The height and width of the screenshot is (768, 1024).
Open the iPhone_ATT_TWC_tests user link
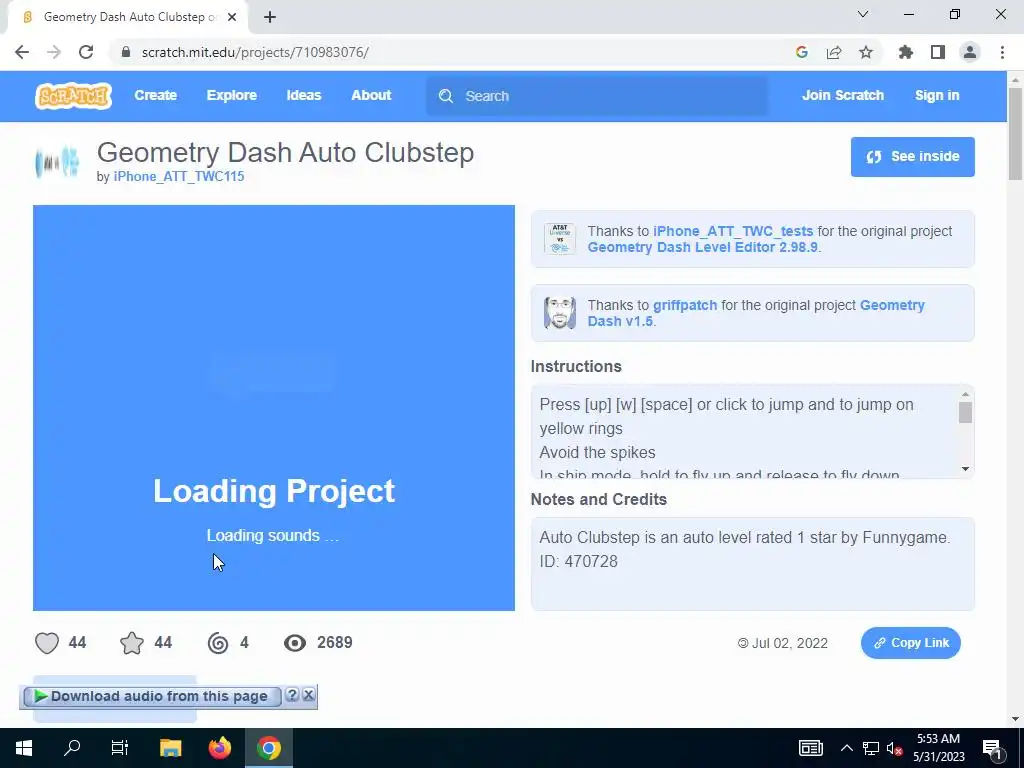click(733, 231)
